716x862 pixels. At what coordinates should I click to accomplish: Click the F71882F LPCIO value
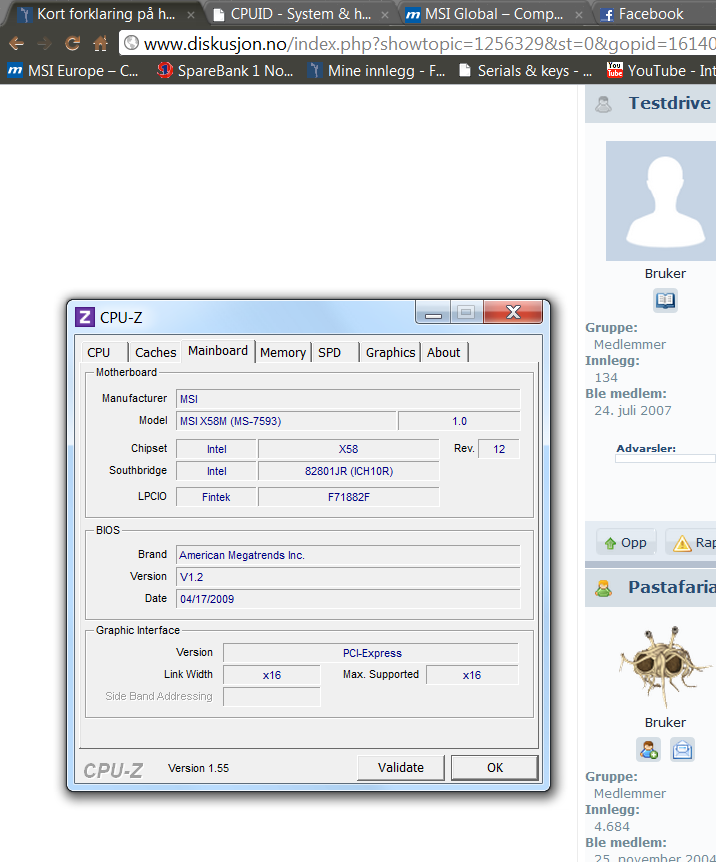coord(349,497)
